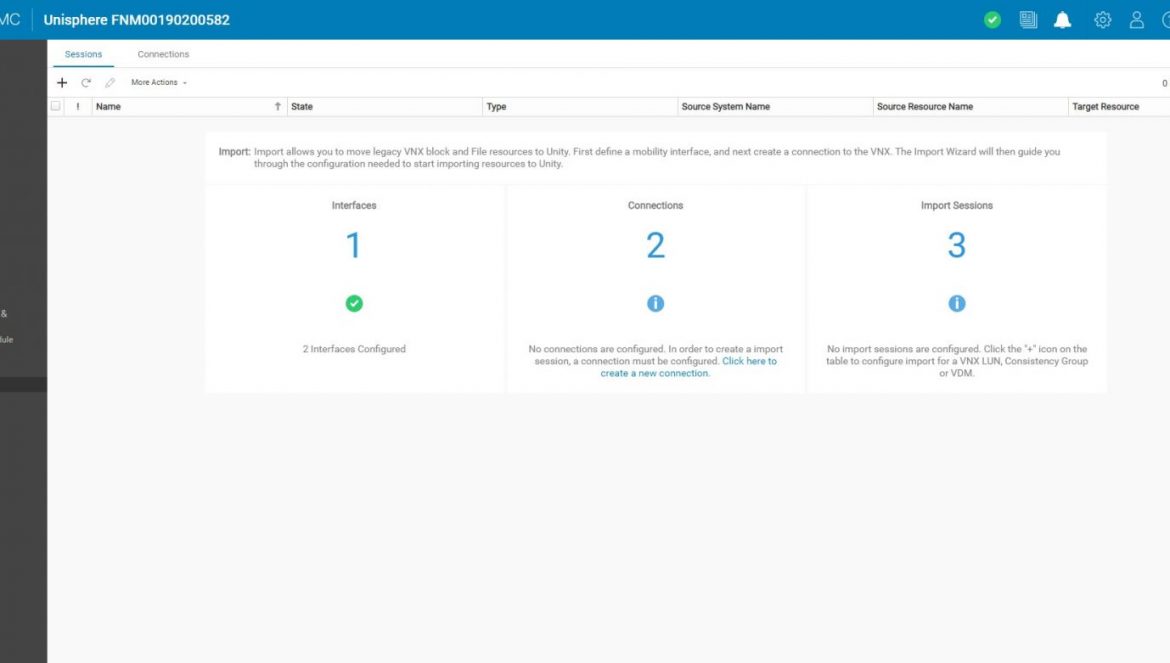
Task: Open the settings gear icon
Action: (1102, 20)
